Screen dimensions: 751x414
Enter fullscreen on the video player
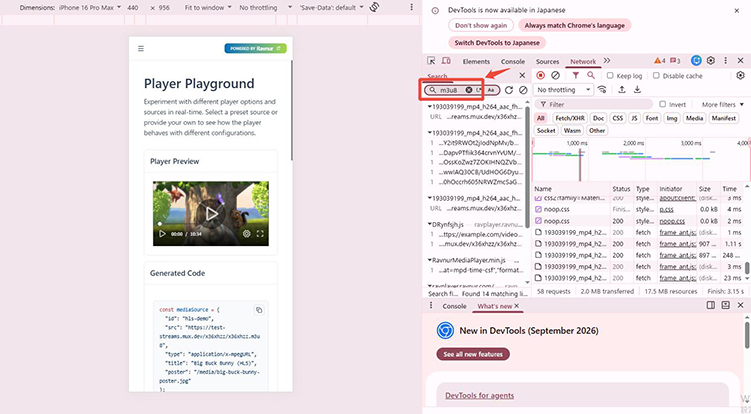coord(260,234)
